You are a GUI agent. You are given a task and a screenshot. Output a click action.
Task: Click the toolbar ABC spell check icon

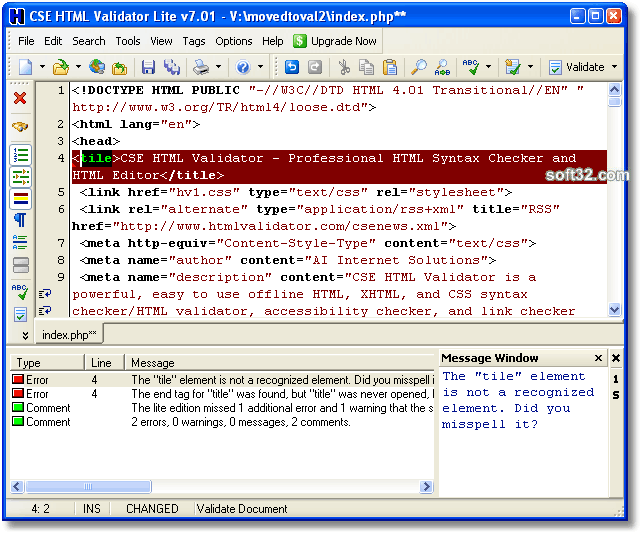coord(470,67)
